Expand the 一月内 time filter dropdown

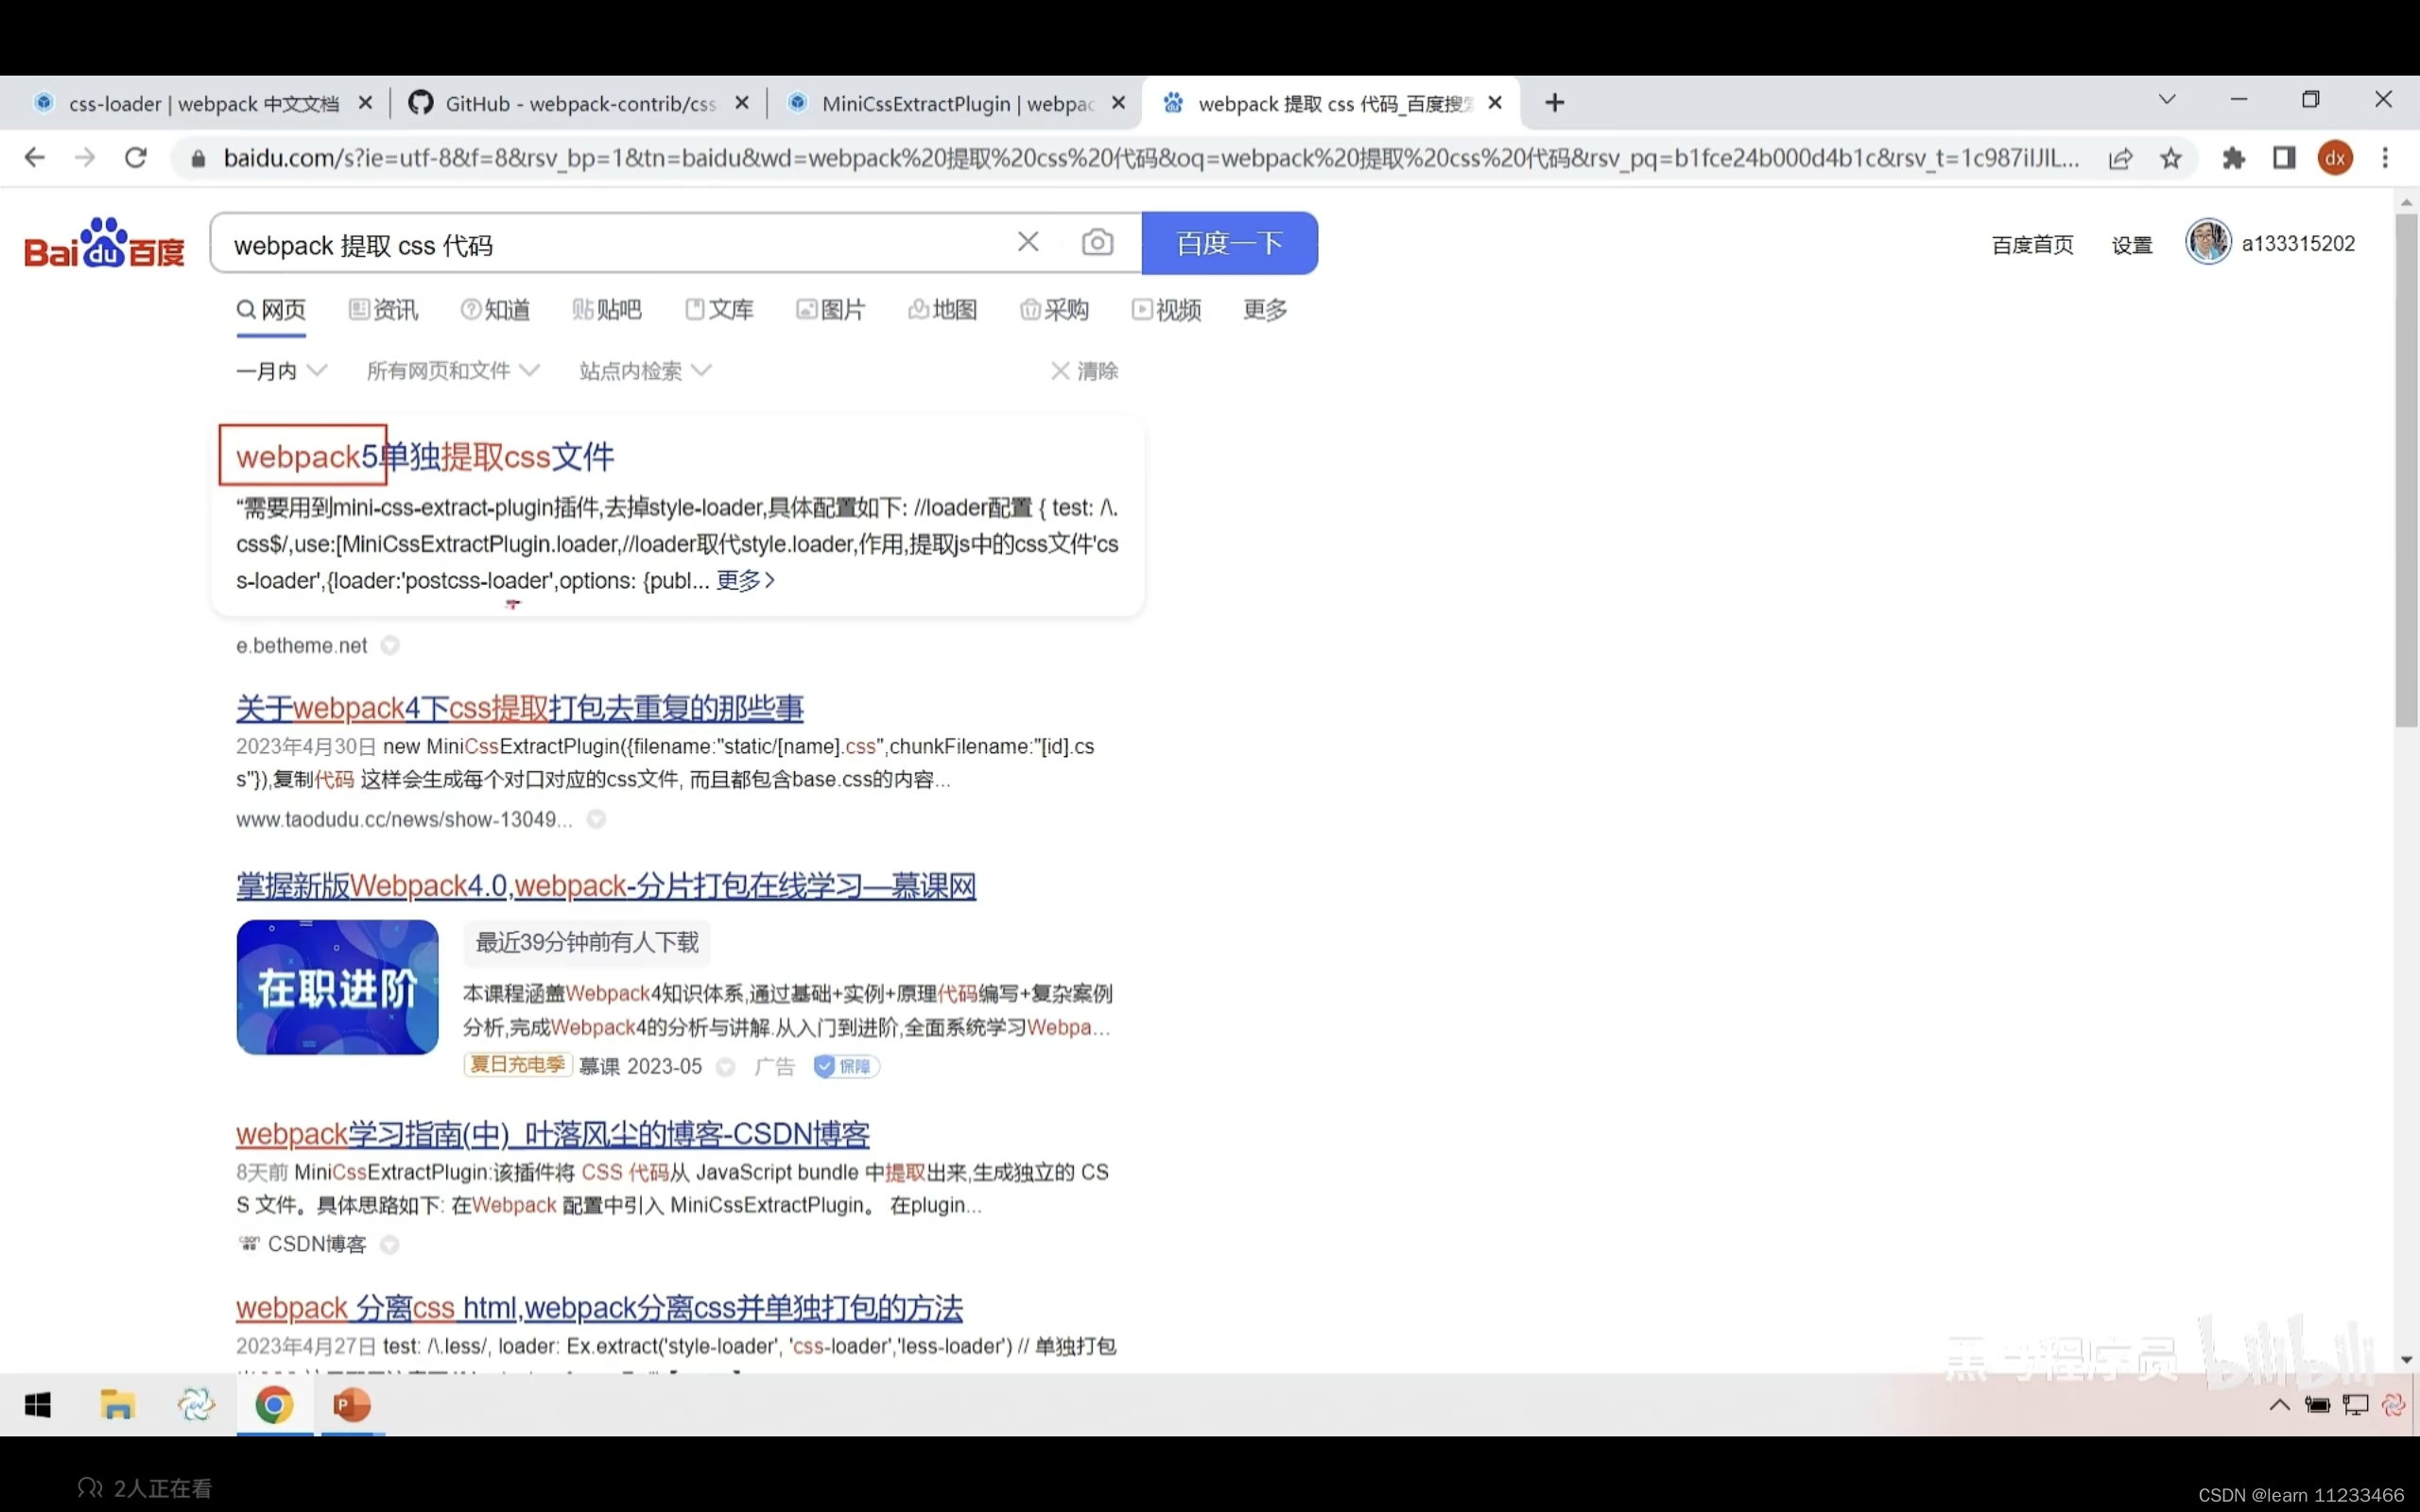[280, 370]
